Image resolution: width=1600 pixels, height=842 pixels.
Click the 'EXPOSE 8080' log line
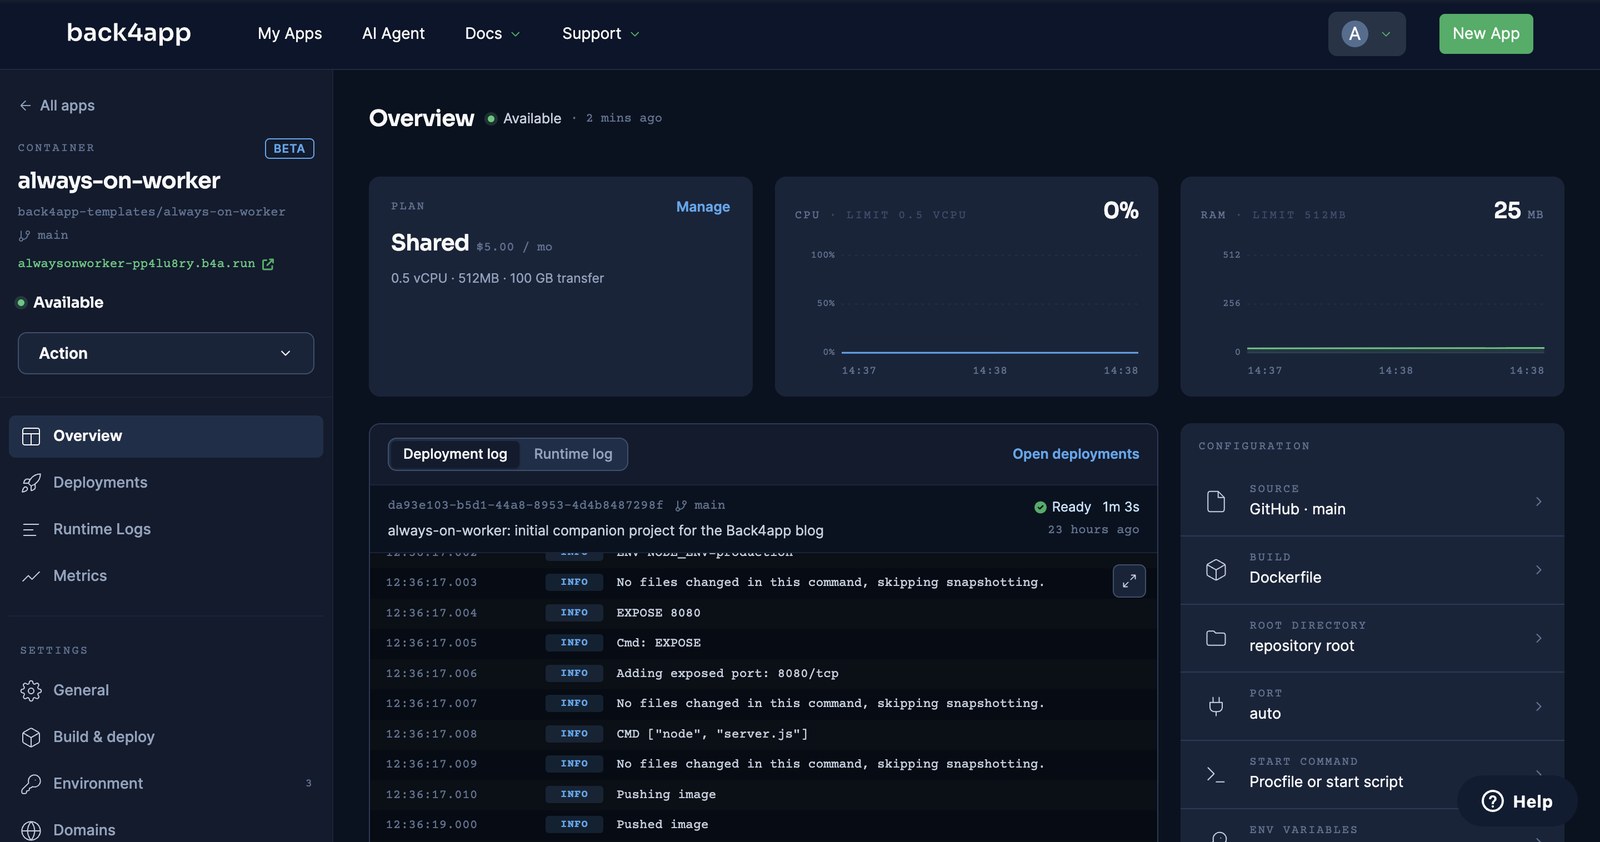click(x=658, y=613)
